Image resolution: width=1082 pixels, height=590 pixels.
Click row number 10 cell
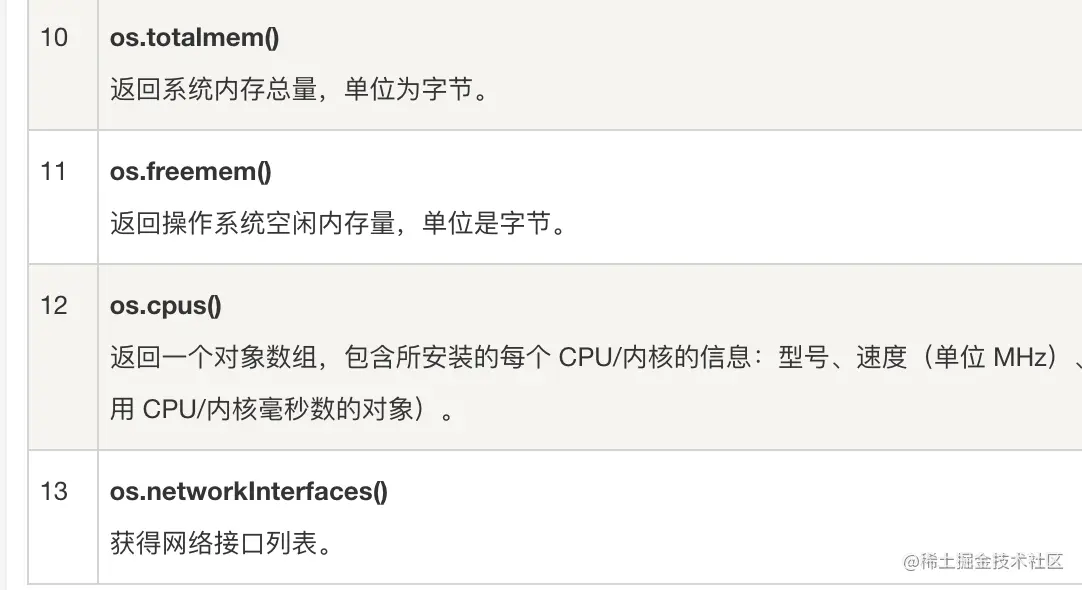pyautogui.click(x=54, y=38)
